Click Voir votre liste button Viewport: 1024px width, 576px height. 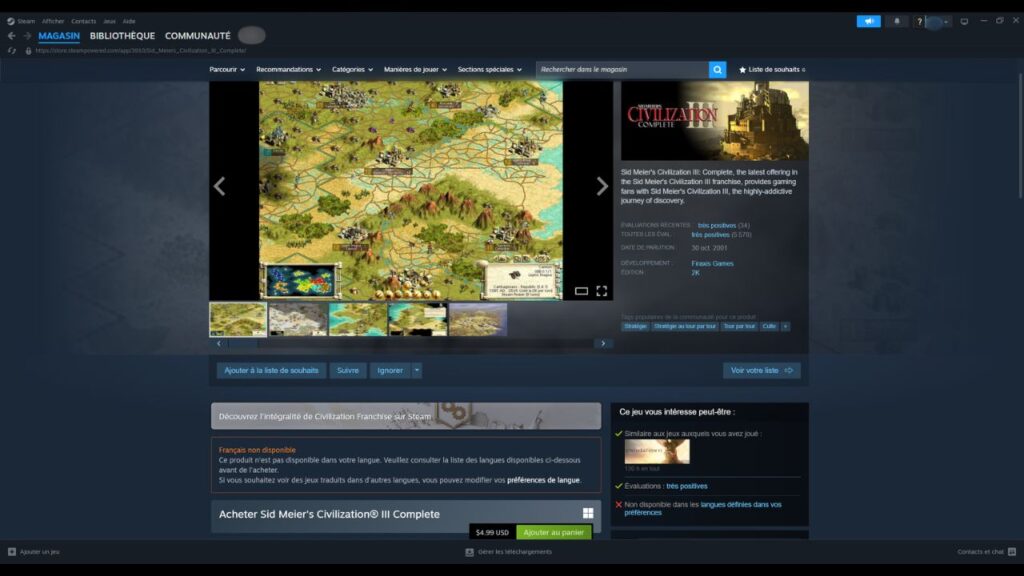coord(761,370)
